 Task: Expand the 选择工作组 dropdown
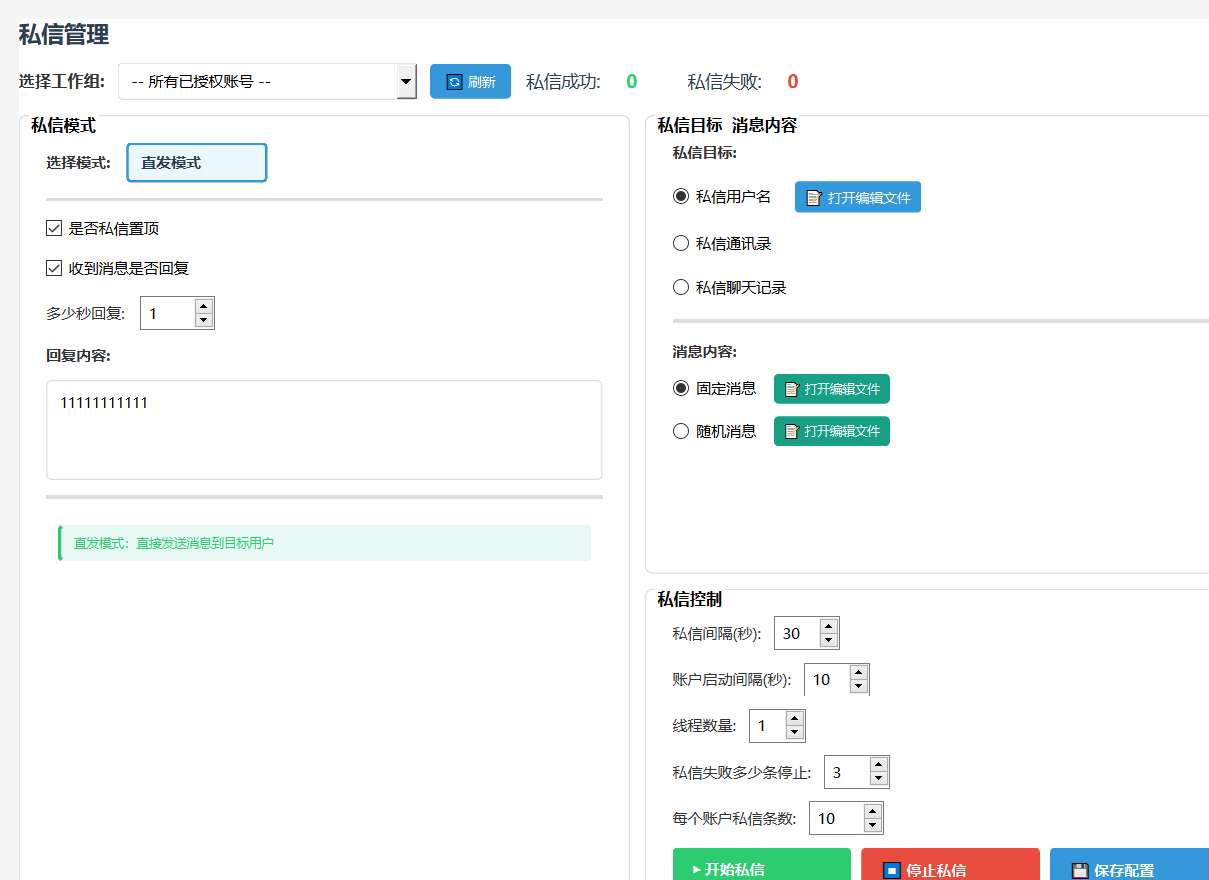pyautogui.click(x=406, y=82)
